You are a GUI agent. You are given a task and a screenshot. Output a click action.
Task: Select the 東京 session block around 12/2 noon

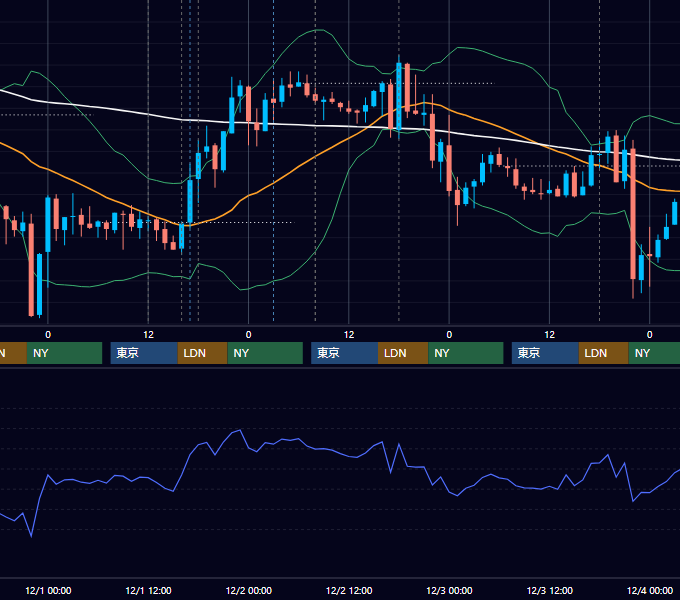(x=344, y=353)
